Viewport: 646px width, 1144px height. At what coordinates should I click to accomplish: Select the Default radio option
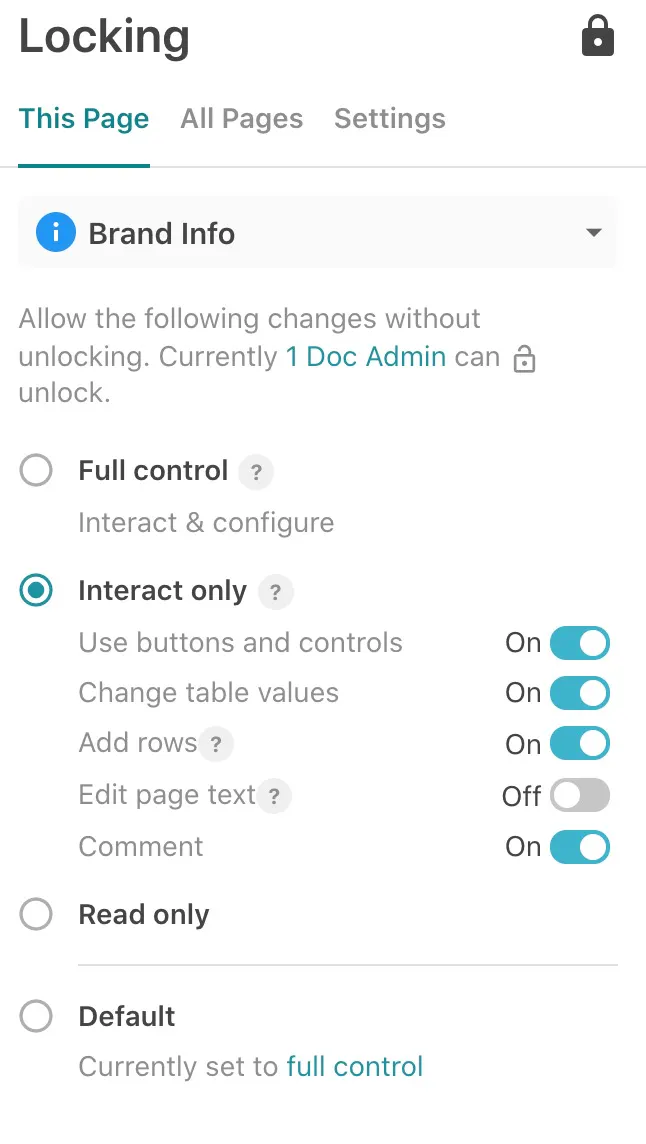coord(36,1017)
